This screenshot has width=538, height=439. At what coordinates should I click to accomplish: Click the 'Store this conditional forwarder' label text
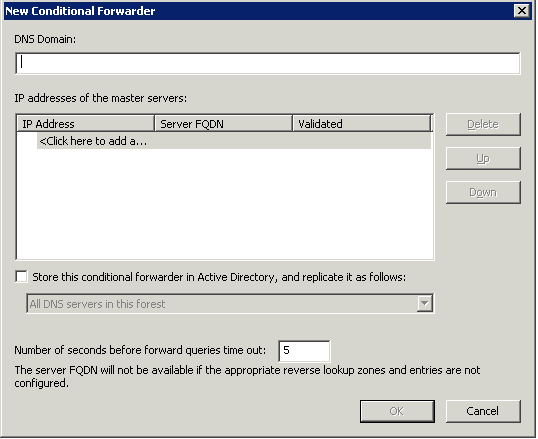point(219,277)
